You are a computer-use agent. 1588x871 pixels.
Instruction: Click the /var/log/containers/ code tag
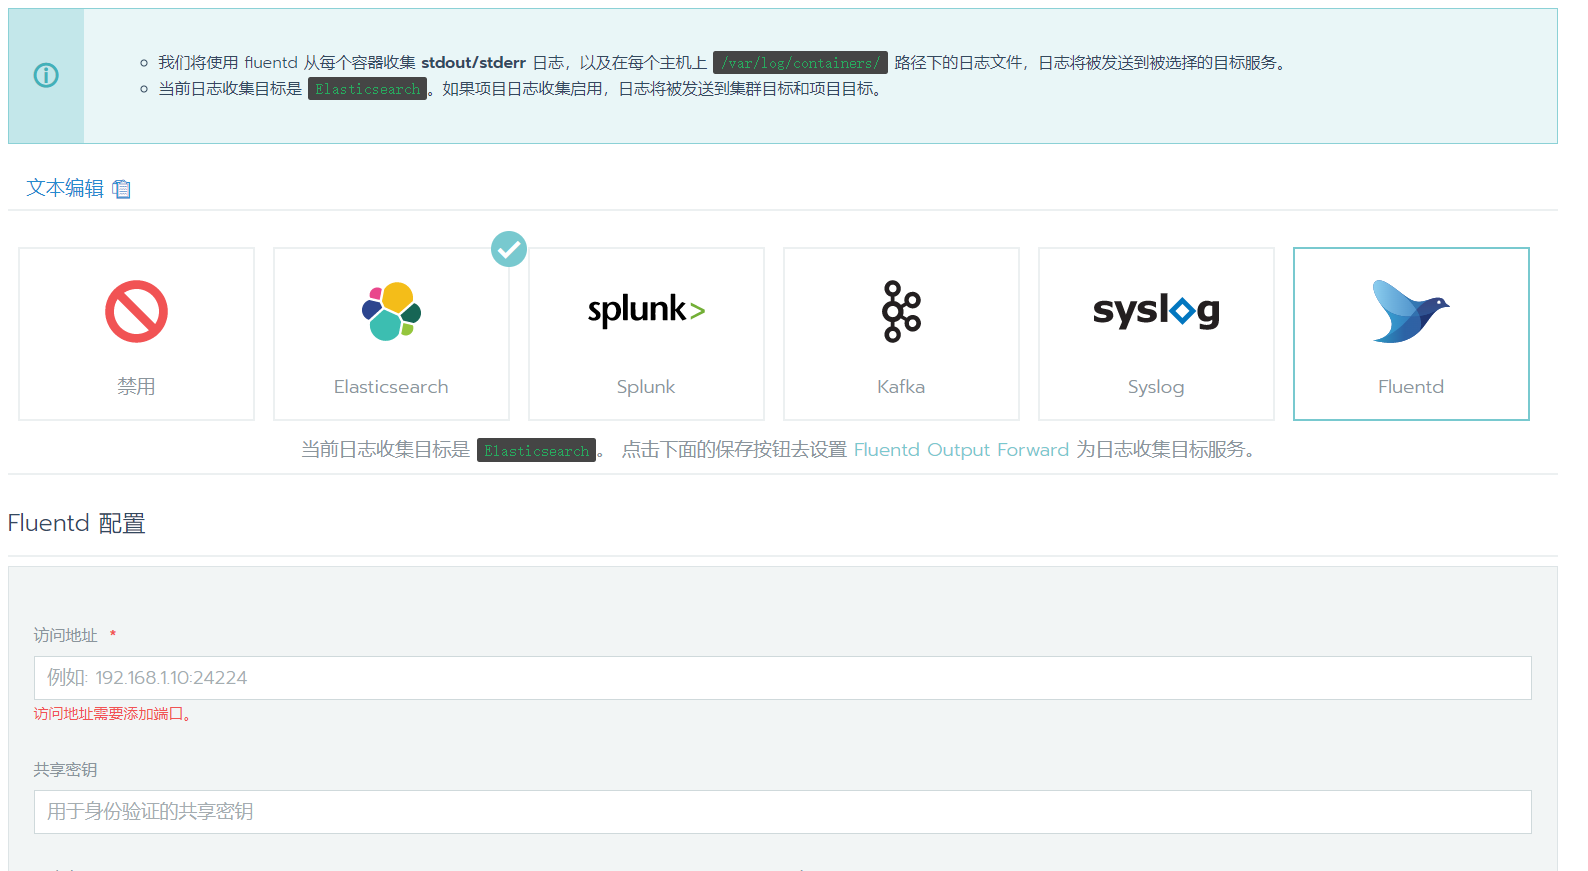coord(800,62)
